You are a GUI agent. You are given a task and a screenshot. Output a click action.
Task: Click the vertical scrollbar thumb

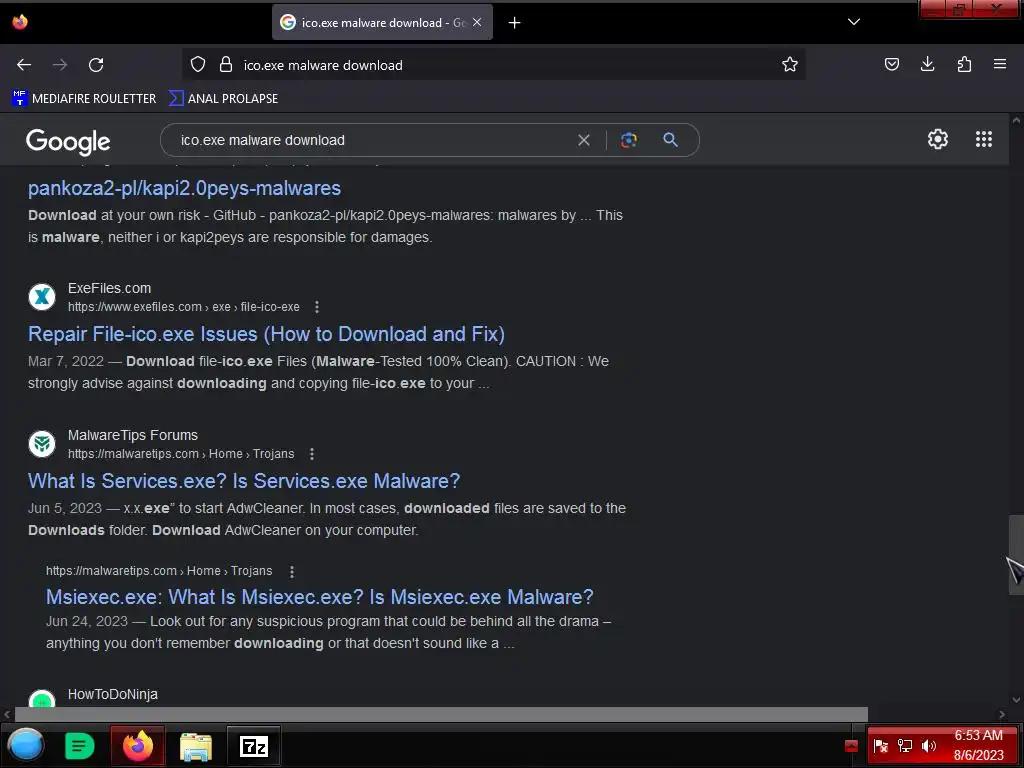[x=1016, y=554]
